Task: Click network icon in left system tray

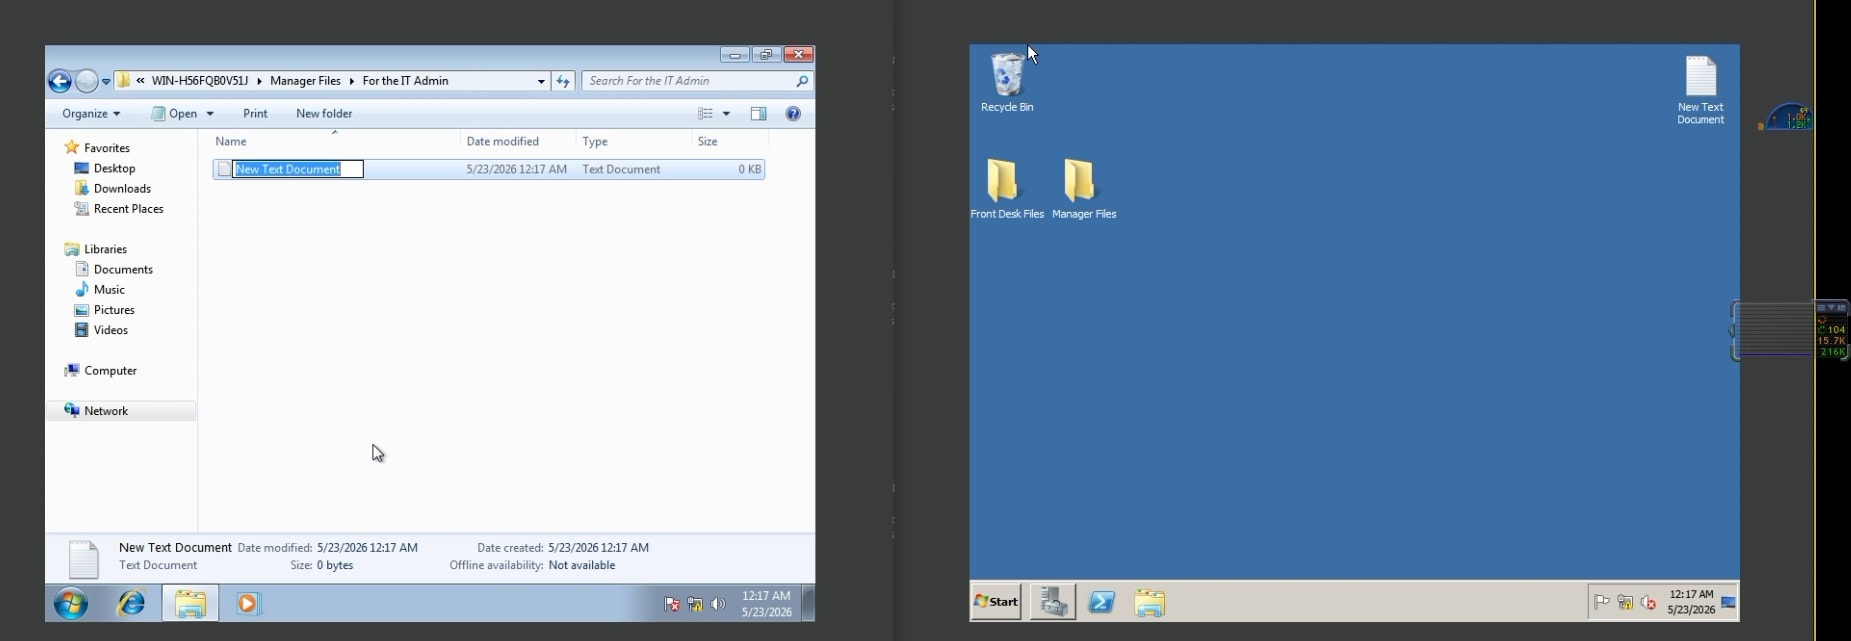Action: tap(695, 604)
